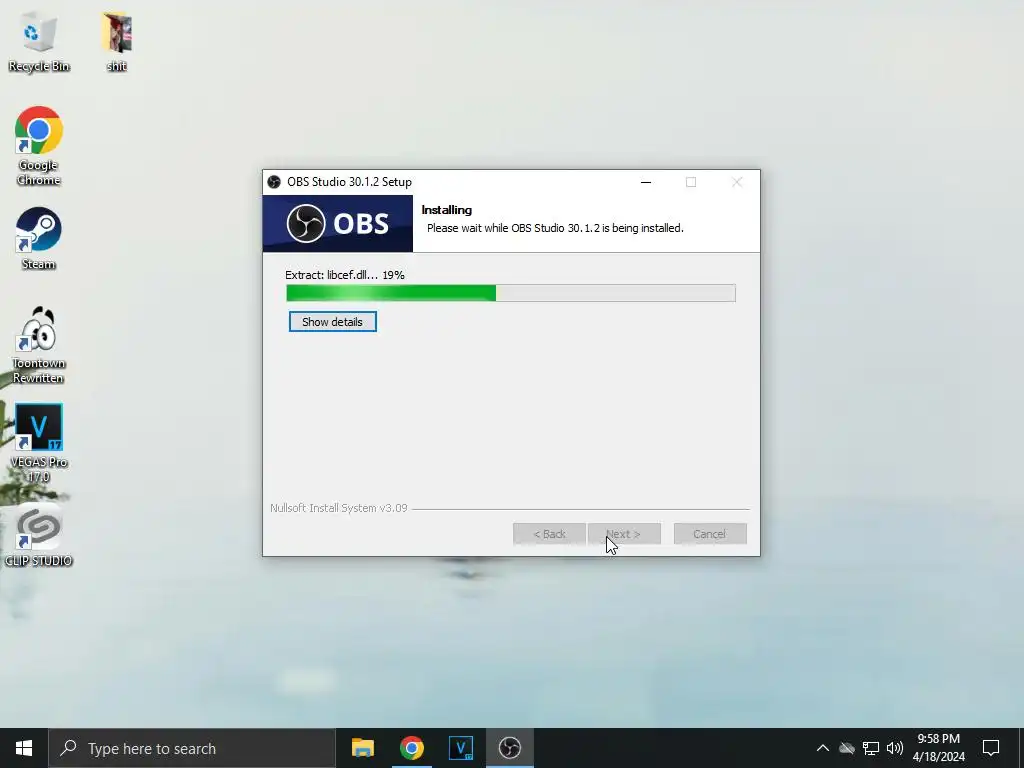Select the Google Chrome desktop shortcut

[39, 146]
